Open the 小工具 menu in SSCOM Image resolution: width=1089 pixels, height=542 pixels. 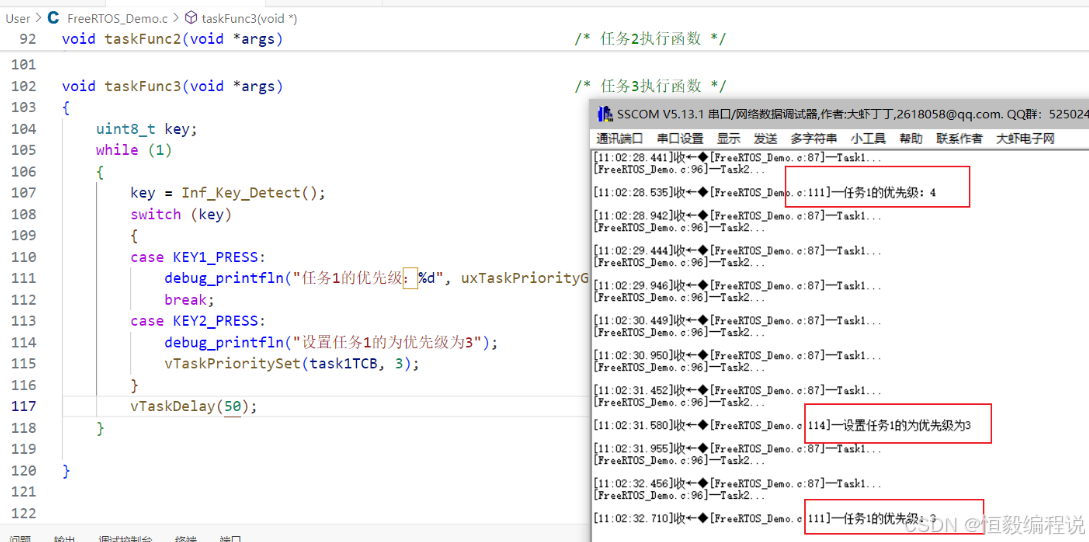click(x=868, y=138)
